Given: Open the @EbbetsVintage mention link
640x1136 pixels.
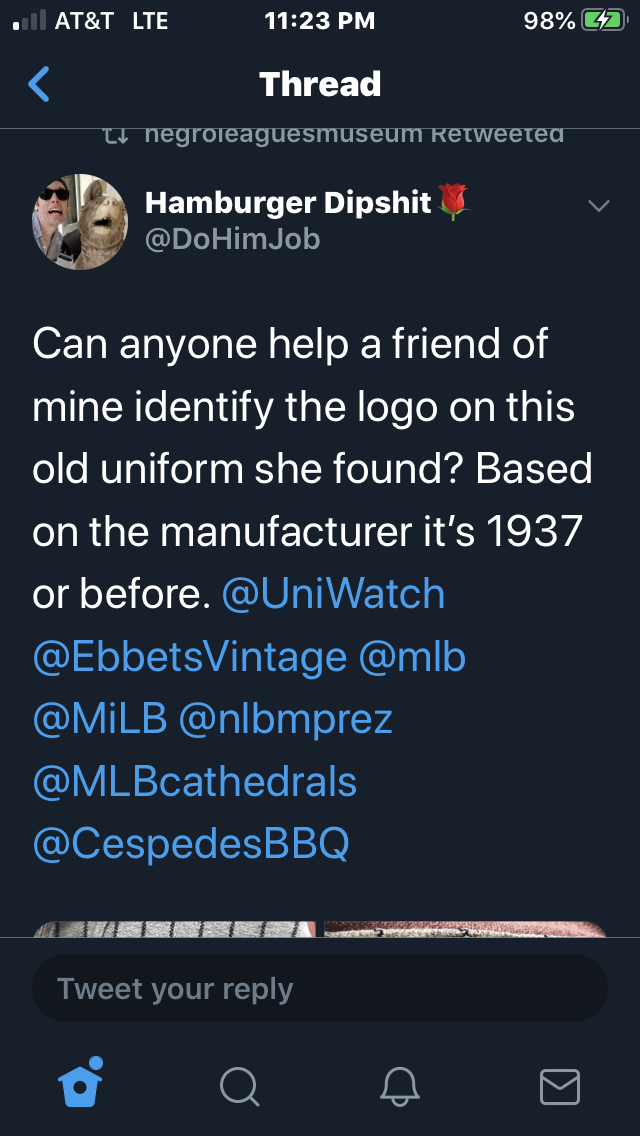Looking at the screenshot, I should tap(189, 657).
